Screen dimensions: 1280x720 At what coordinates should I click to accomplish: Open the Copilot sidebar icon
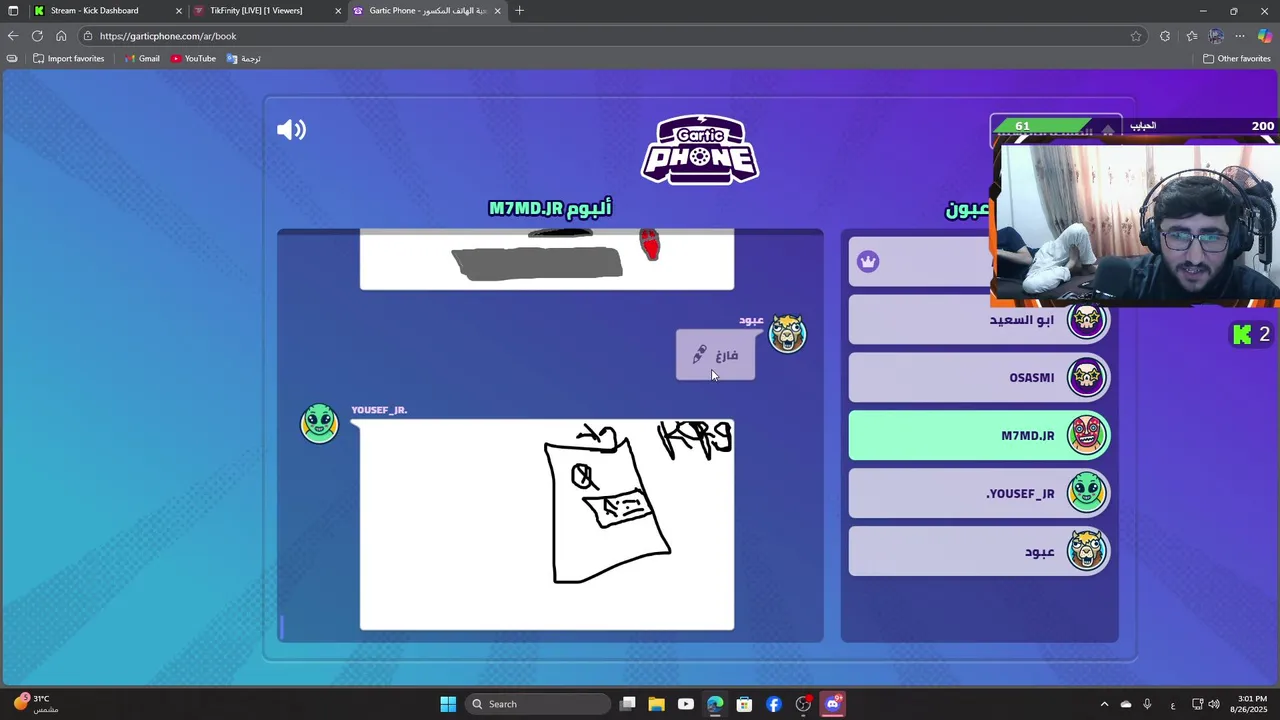(x=1265, y=36)
